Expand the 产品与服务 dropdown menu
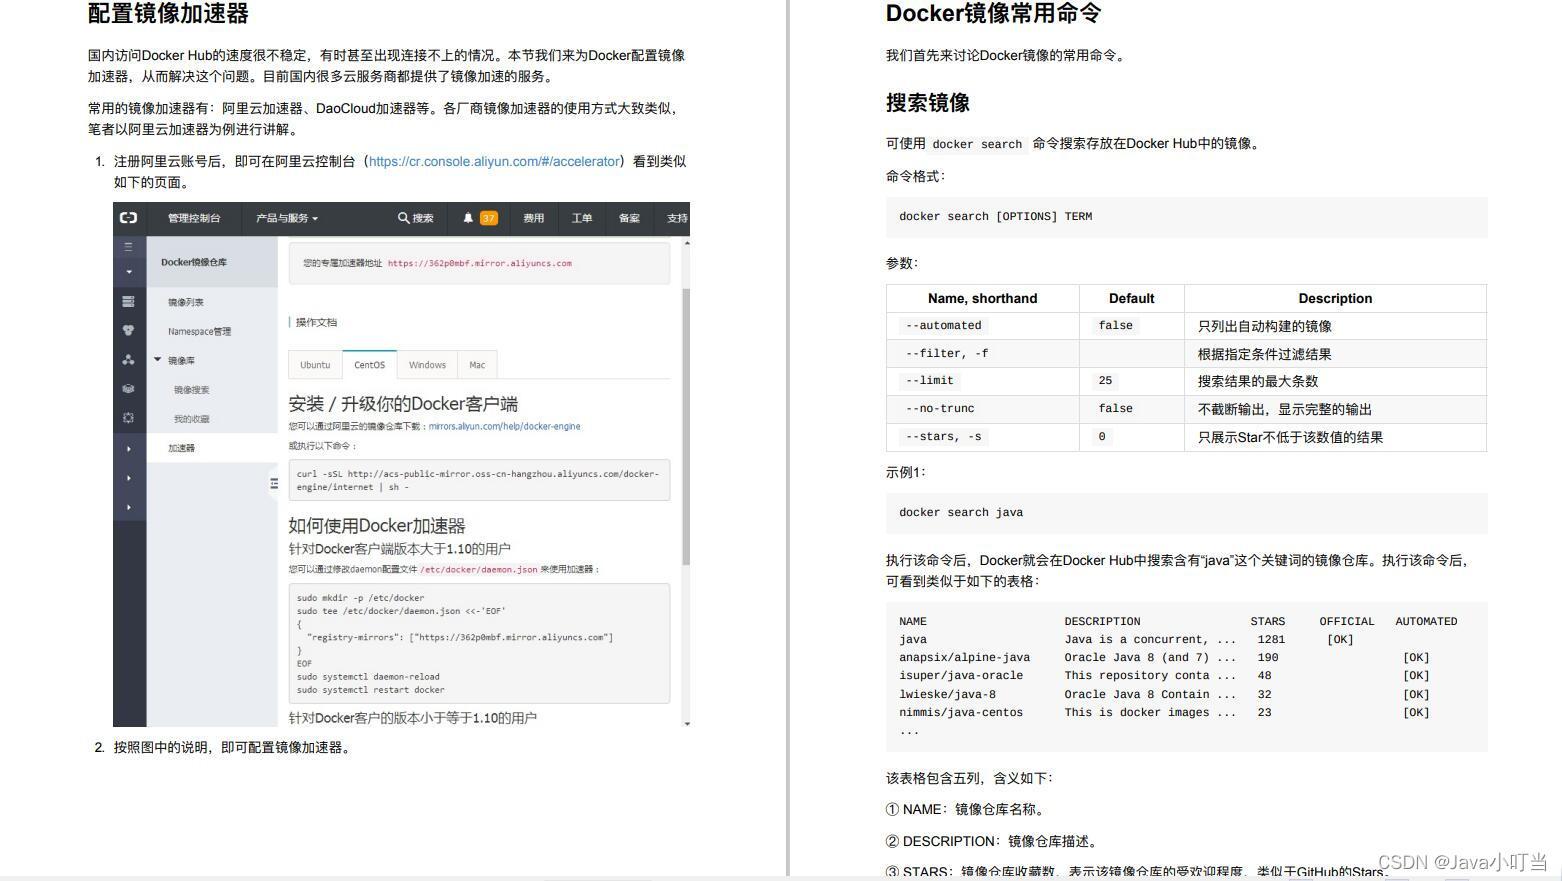The width and height of the screenshot is (1562, 881). (287, 218)
